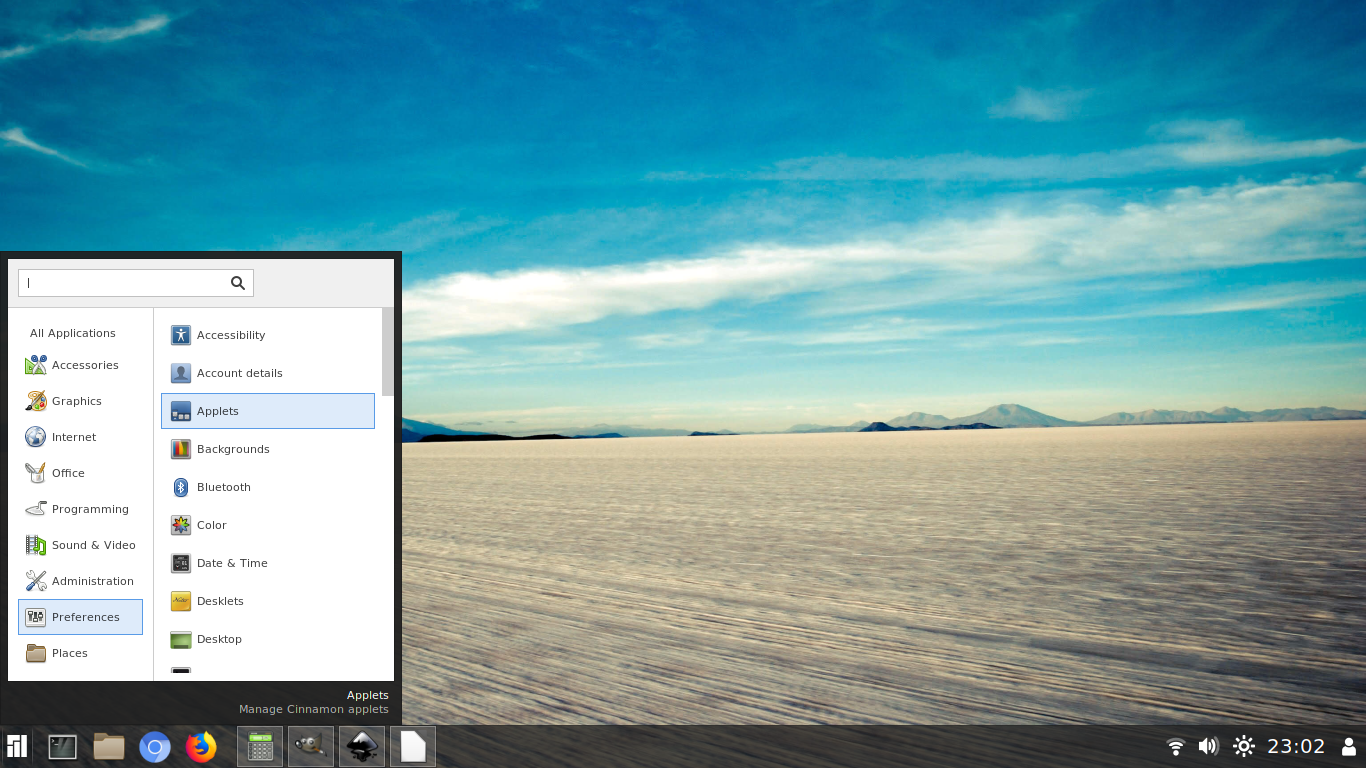Screen dimensions: 1366x768
Task: Click the Date & Time text entry
Action: pyautogui.click(x=232, y=563)
